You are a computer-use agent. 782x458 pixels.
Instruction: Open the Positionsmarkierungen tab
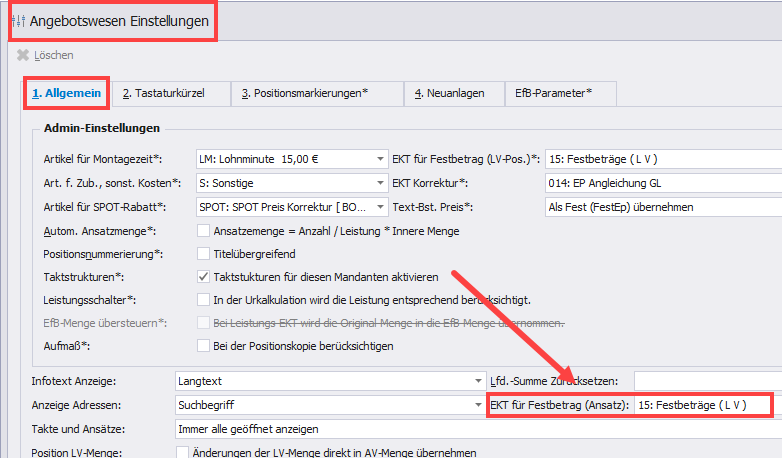(x=304, y=93)
